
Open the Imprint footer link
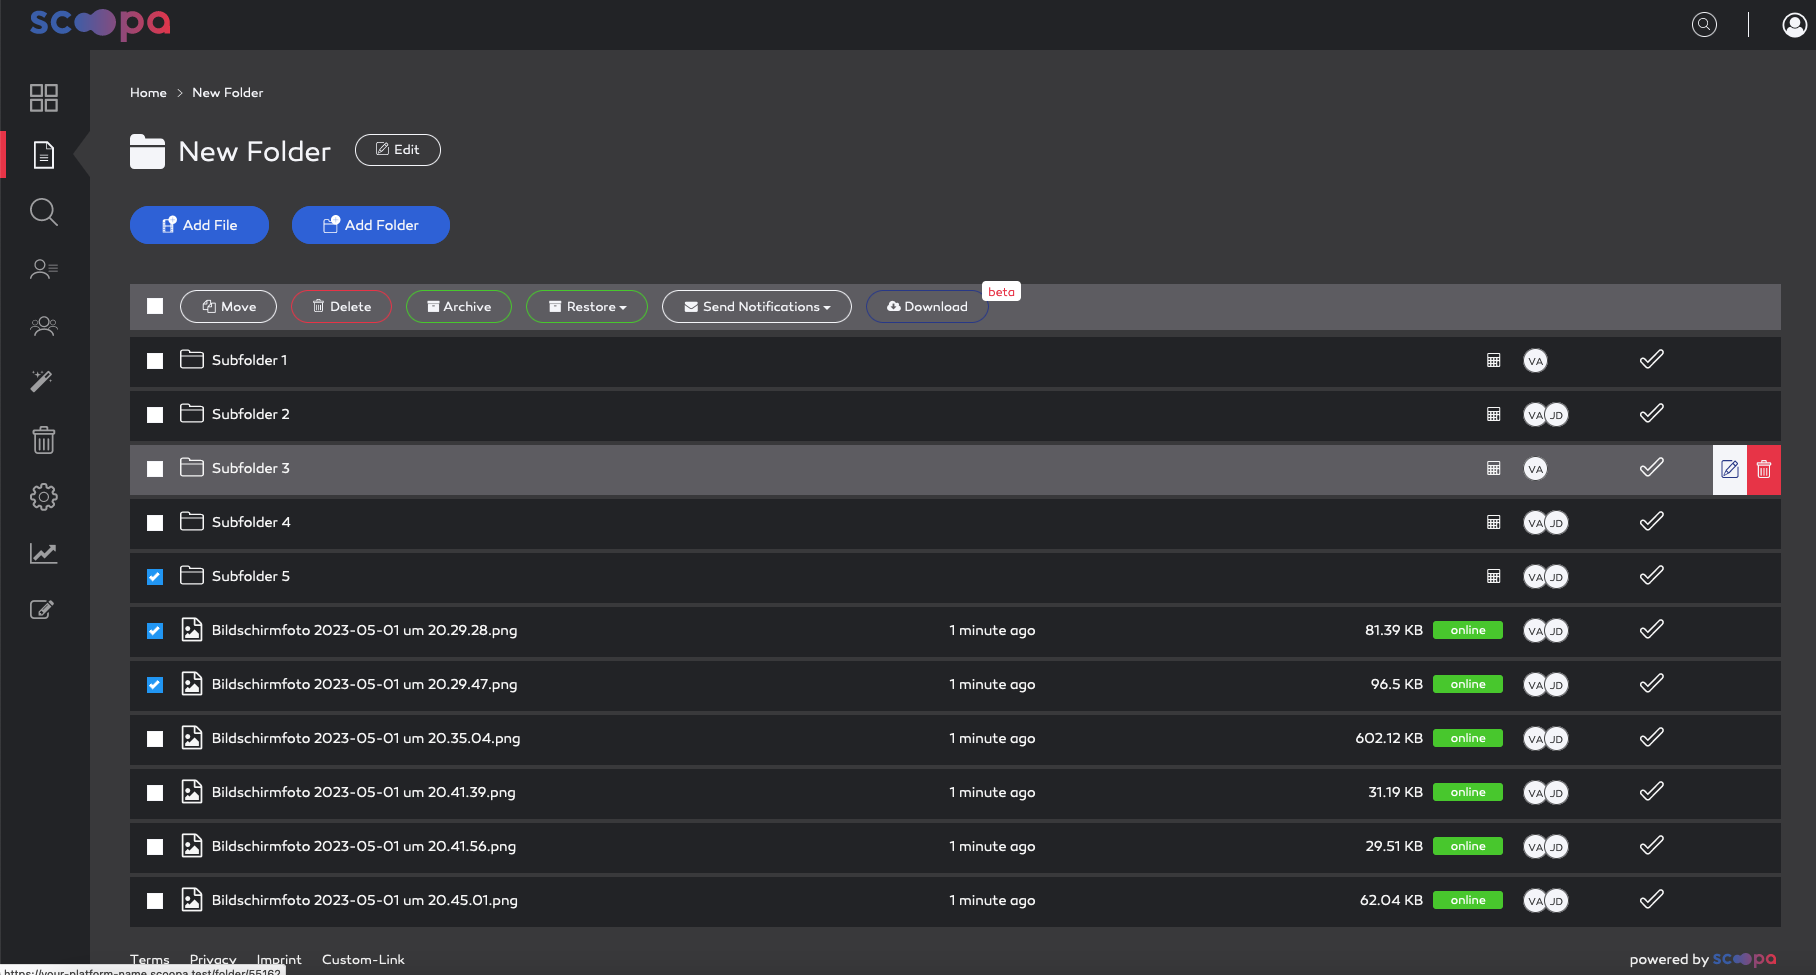click(x=279, y=960)
